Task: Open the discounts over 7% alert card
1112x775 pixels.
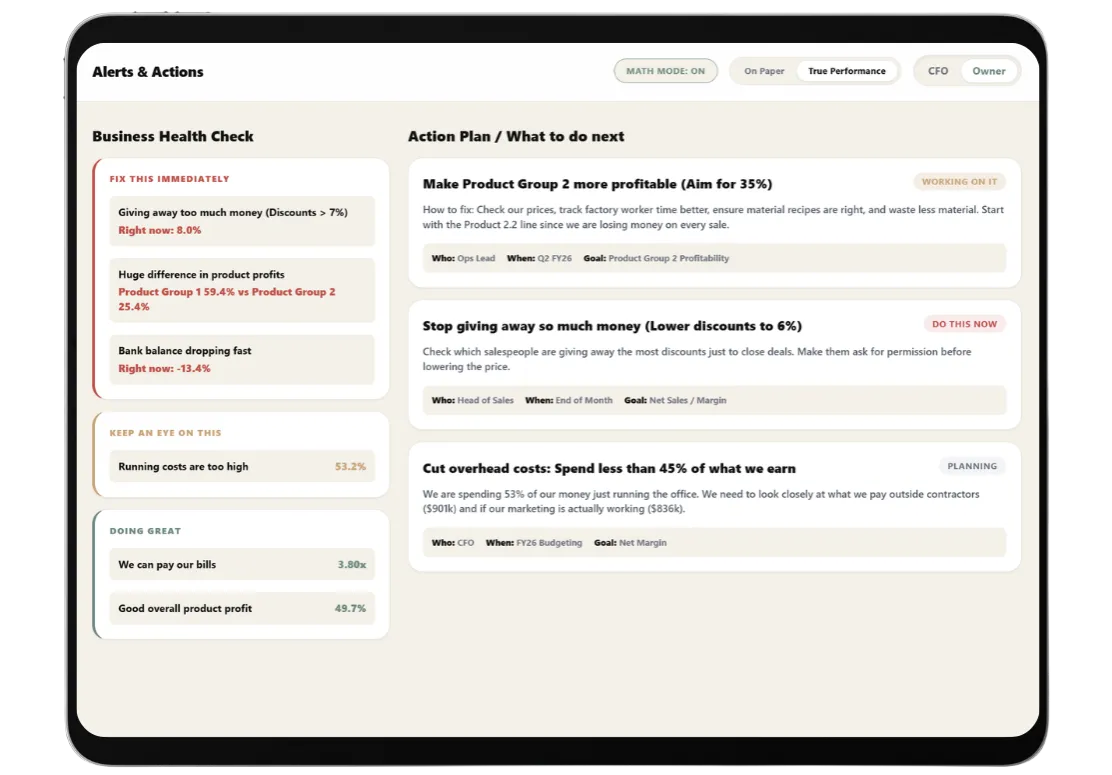Action: 242,221
